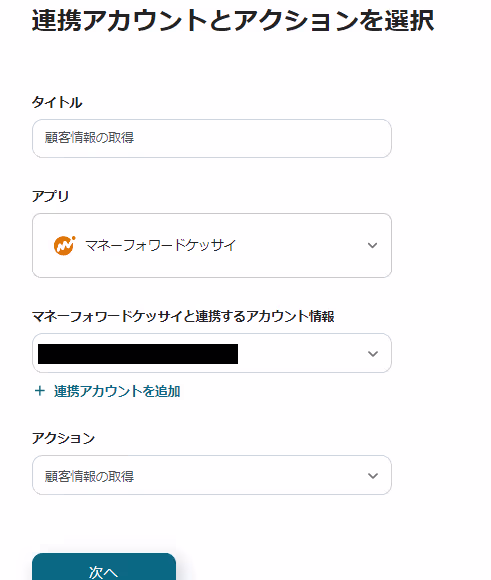Open the linked account information dropdown
Viewport: 491px width, 580px height.
[x=212, y=353]
